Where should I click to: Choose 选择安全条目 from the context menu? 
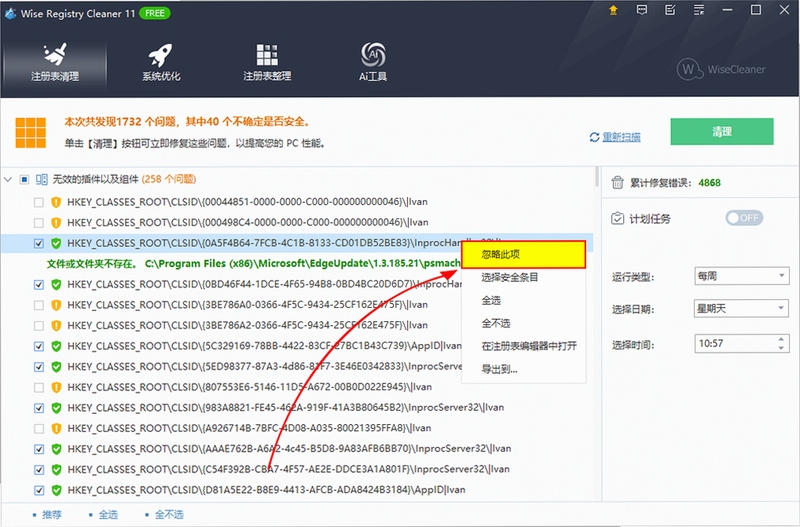pos(523,278)
